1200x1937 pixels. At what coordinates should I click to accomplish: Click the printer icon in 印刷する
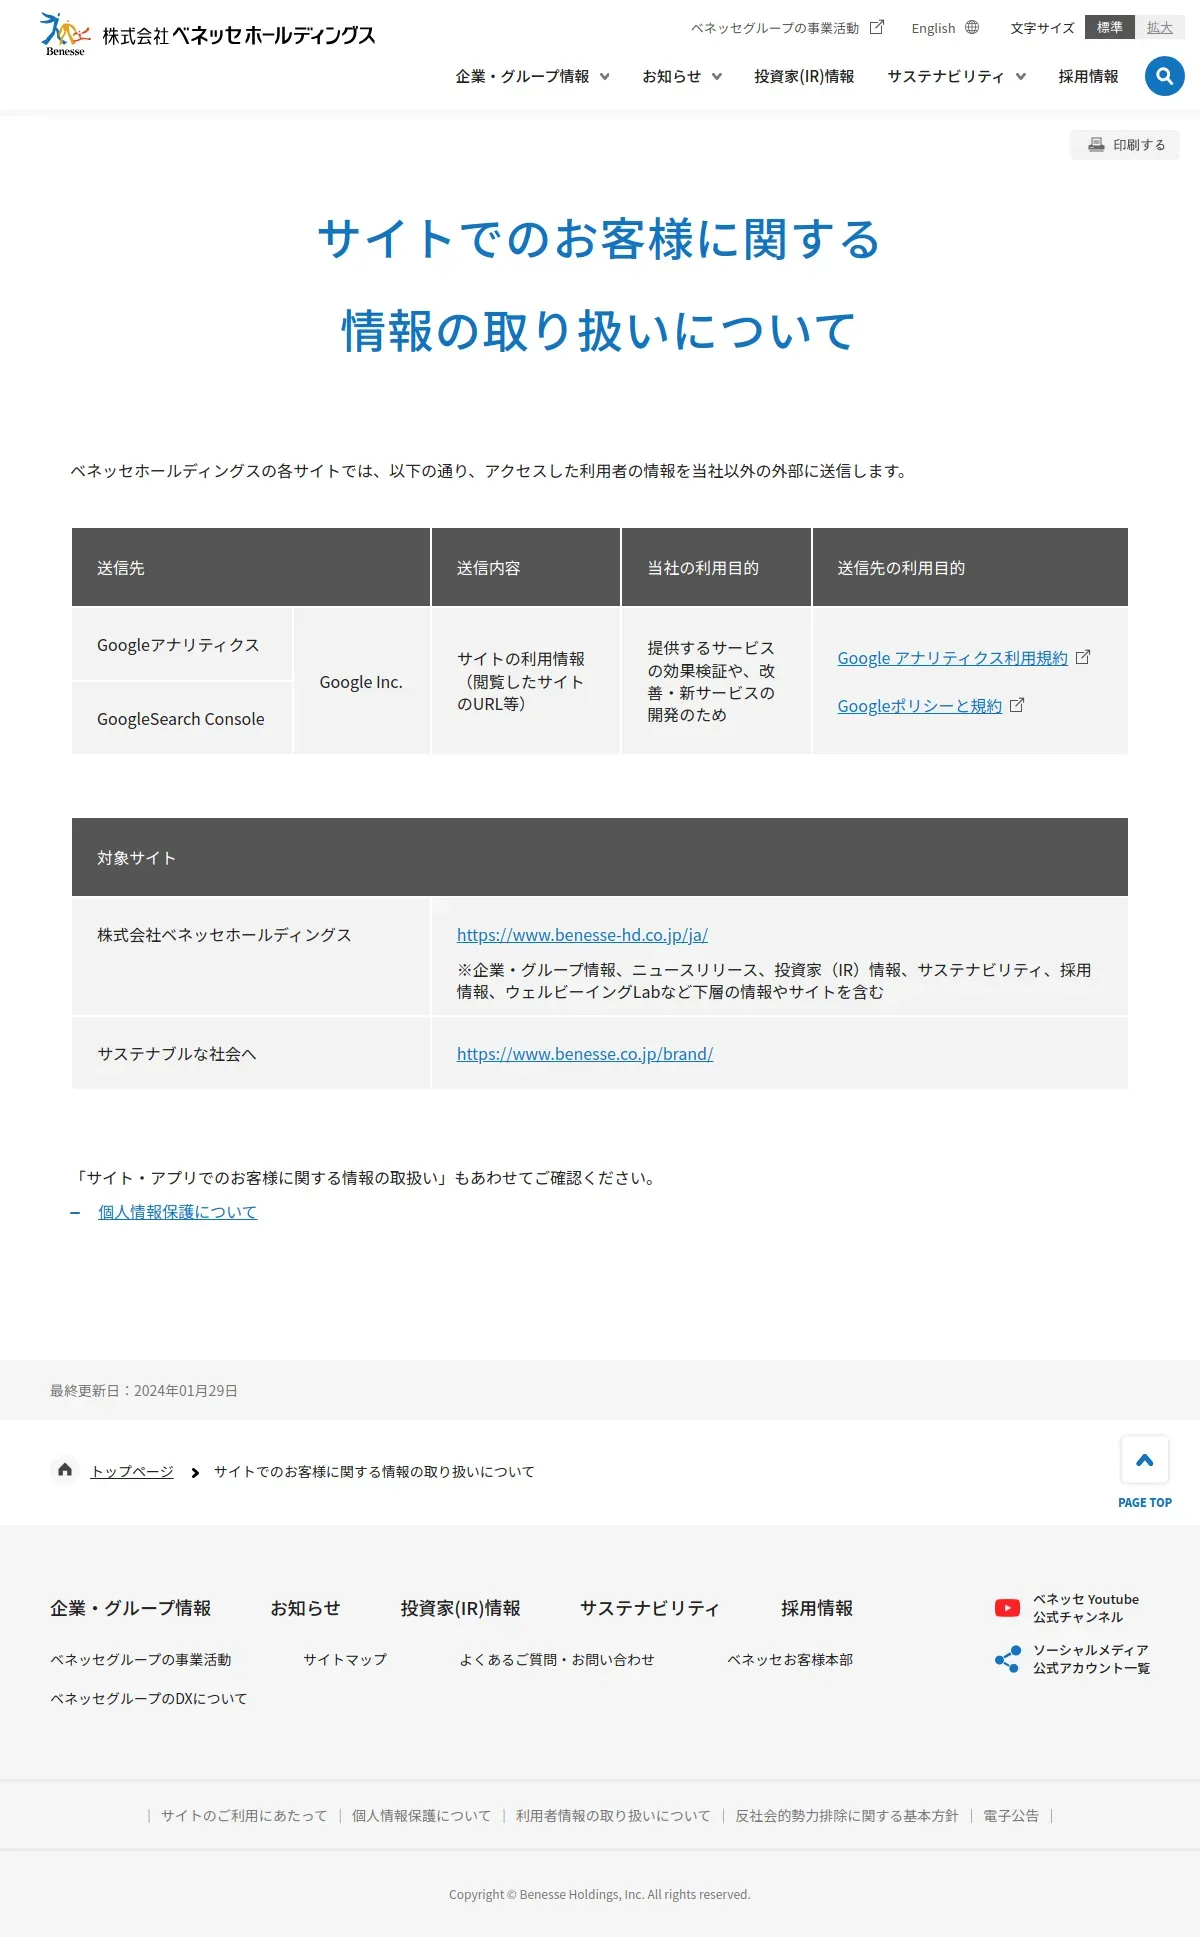(x=1096, y=145)
